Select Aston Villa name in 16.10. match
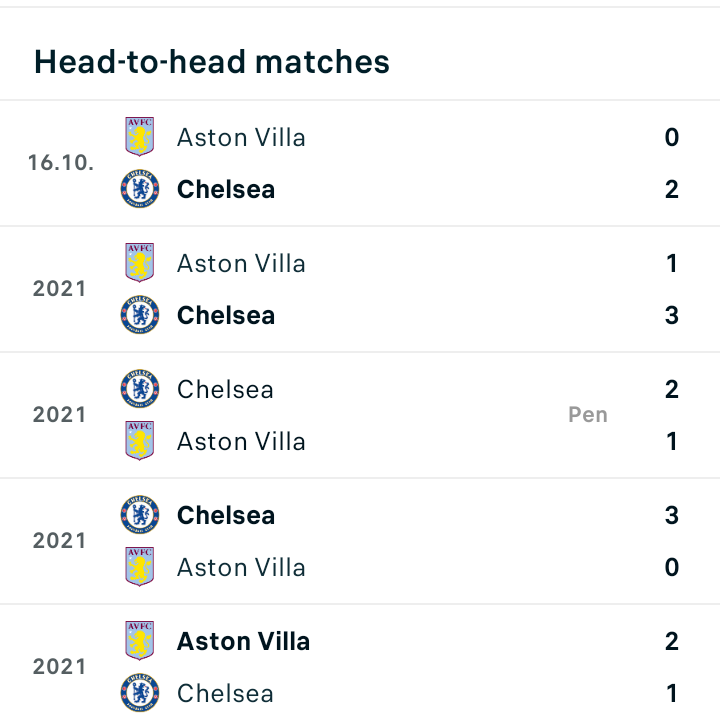This screenshot has height=728, width=720. 241,138
